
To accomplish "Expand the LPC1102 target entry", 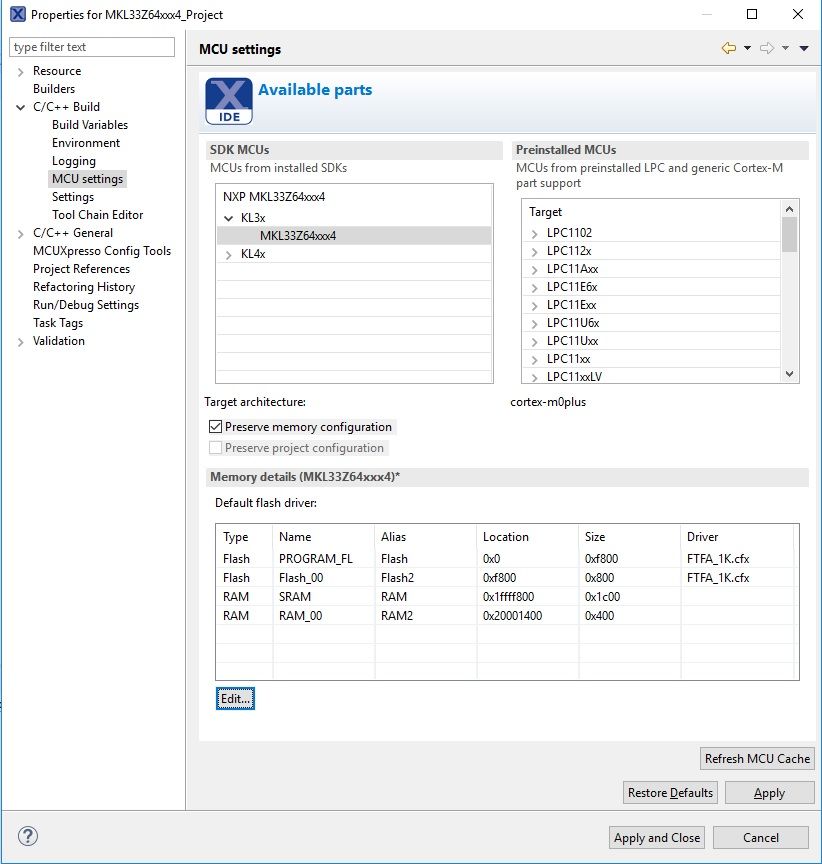I will tap(534, 234).
